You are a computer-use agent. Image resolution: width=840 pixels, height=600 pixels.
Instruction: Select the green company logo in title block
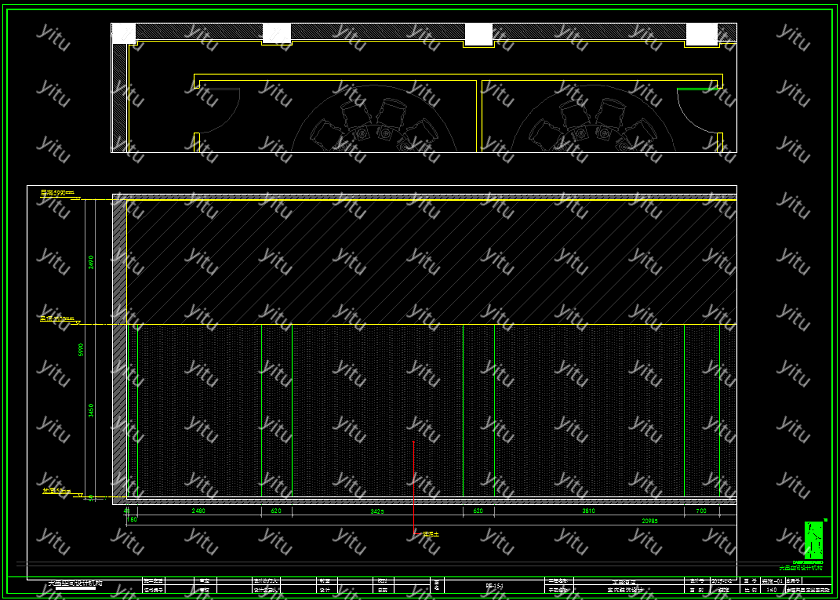pos(814,539)
